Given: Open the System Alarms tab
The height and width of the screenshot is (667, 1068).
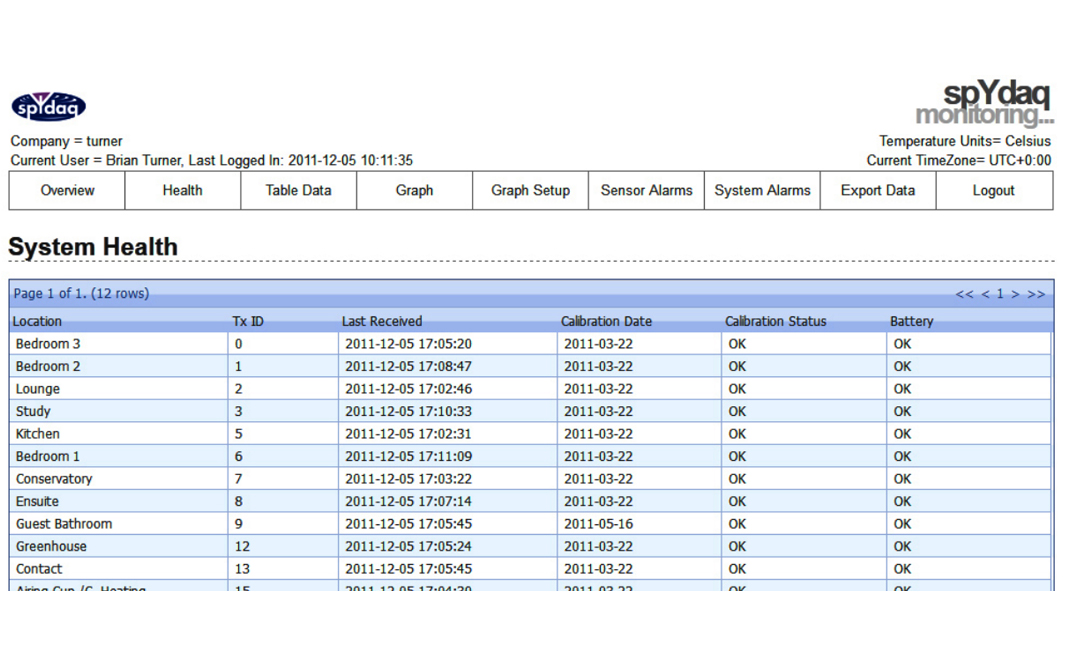Looking at the screenshot, I should [762, 190].
